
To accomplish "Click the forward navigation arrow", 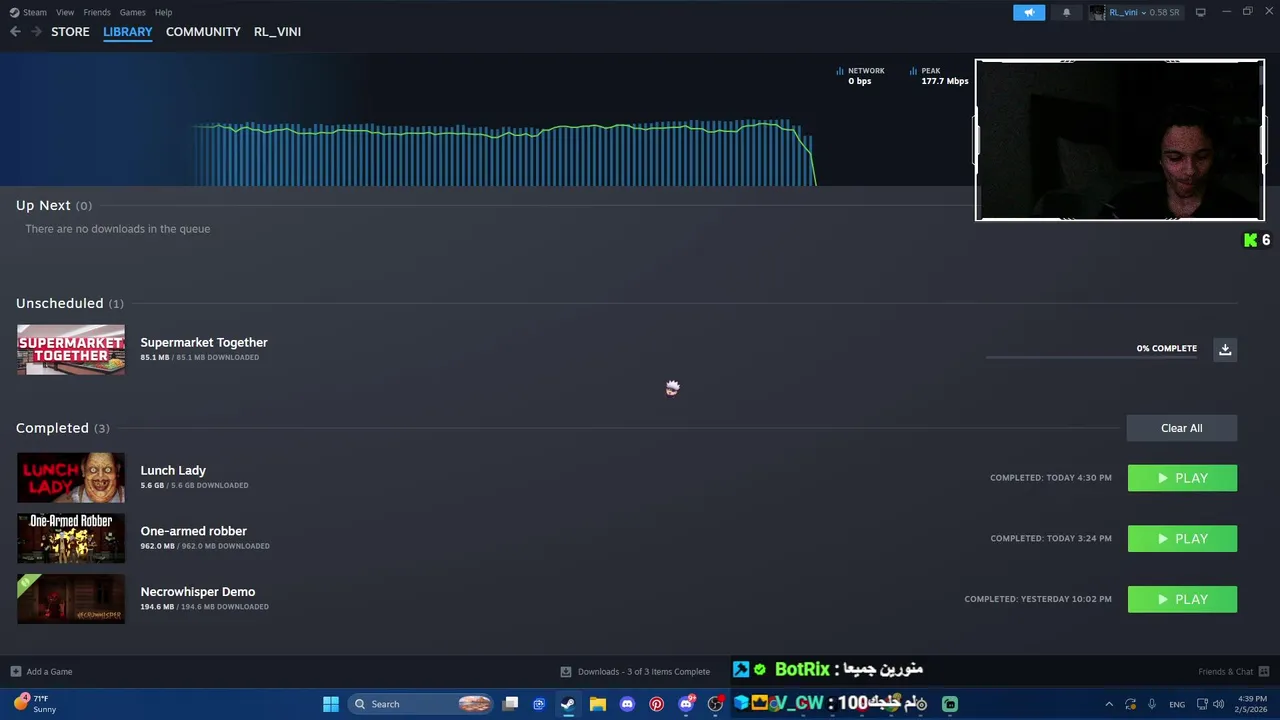I will pyautogui.click(x=36, y=32).
